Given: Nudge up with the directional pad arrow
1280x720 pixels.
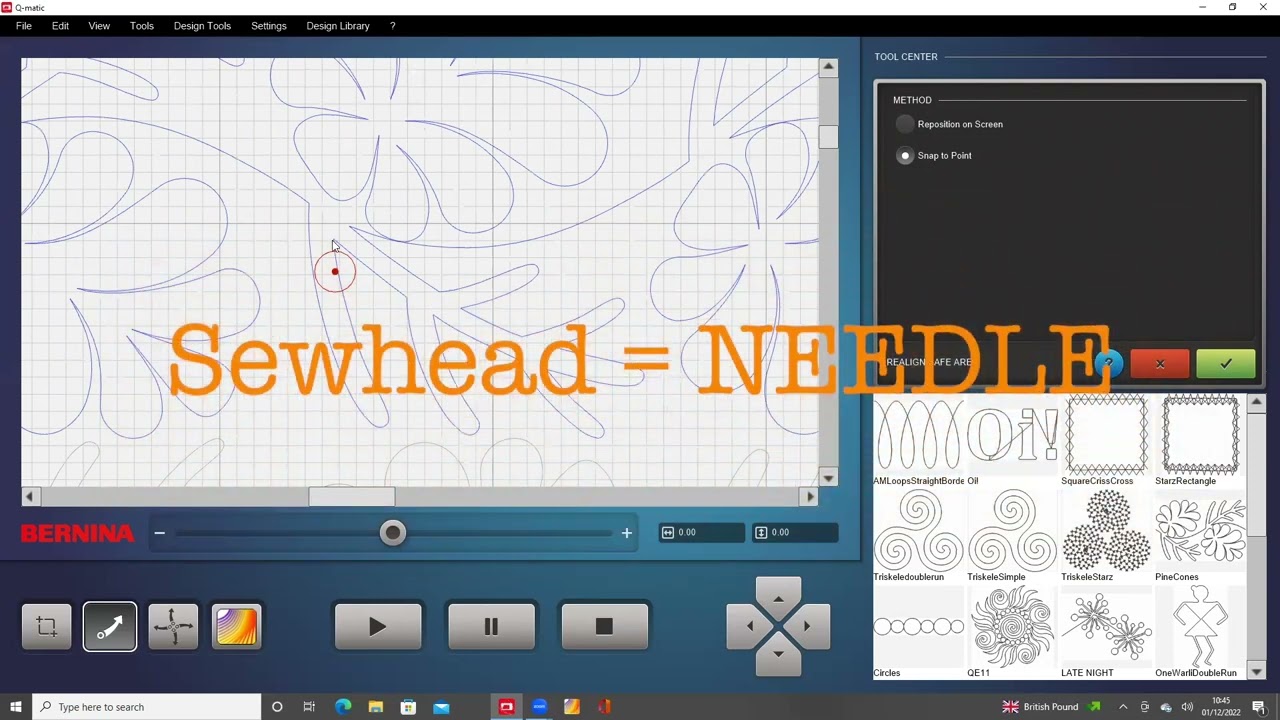Looking at the screenshot, I should [778, 598].
